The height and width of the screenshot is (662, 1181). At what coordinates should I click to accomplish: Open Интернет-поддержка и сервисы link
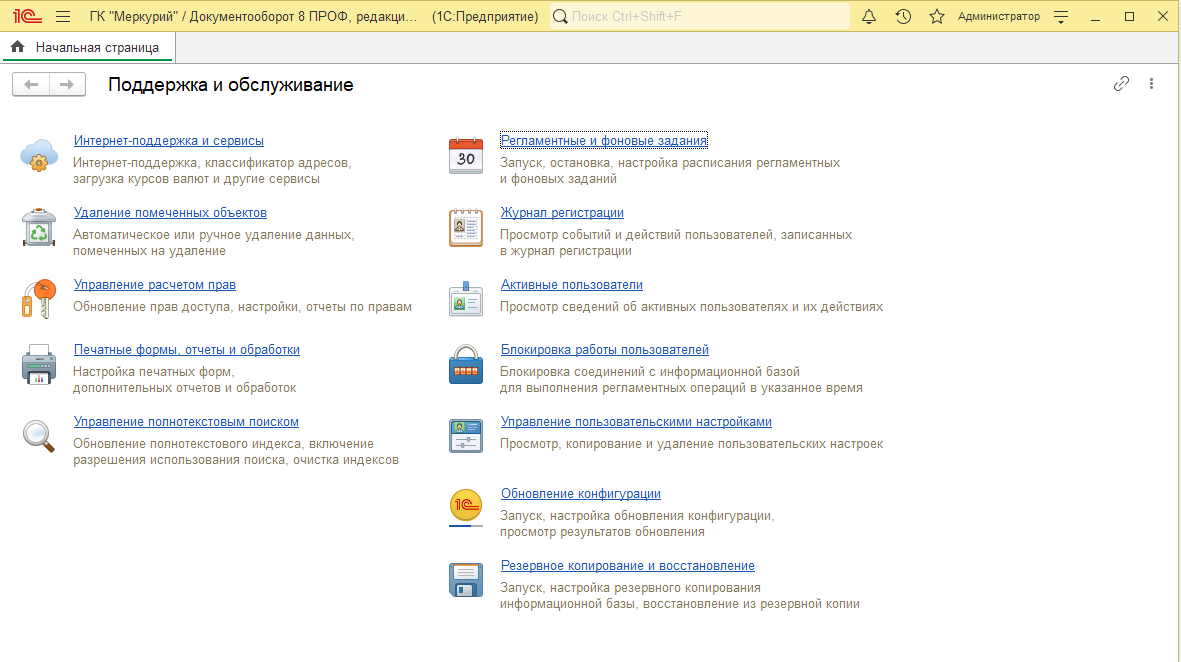coord(169,141)
